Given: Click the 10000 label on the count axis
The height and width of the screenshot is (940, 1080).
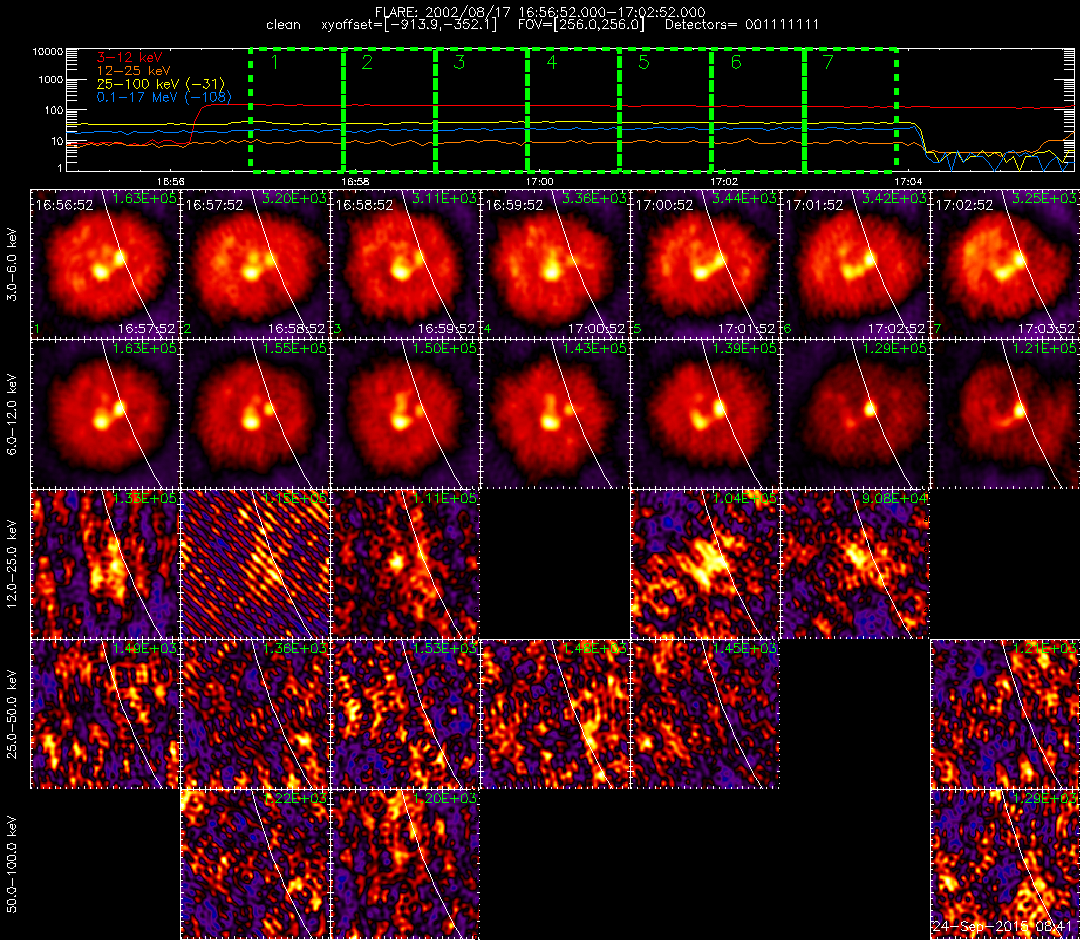Looking at the screenshot, I should [48, 52].
